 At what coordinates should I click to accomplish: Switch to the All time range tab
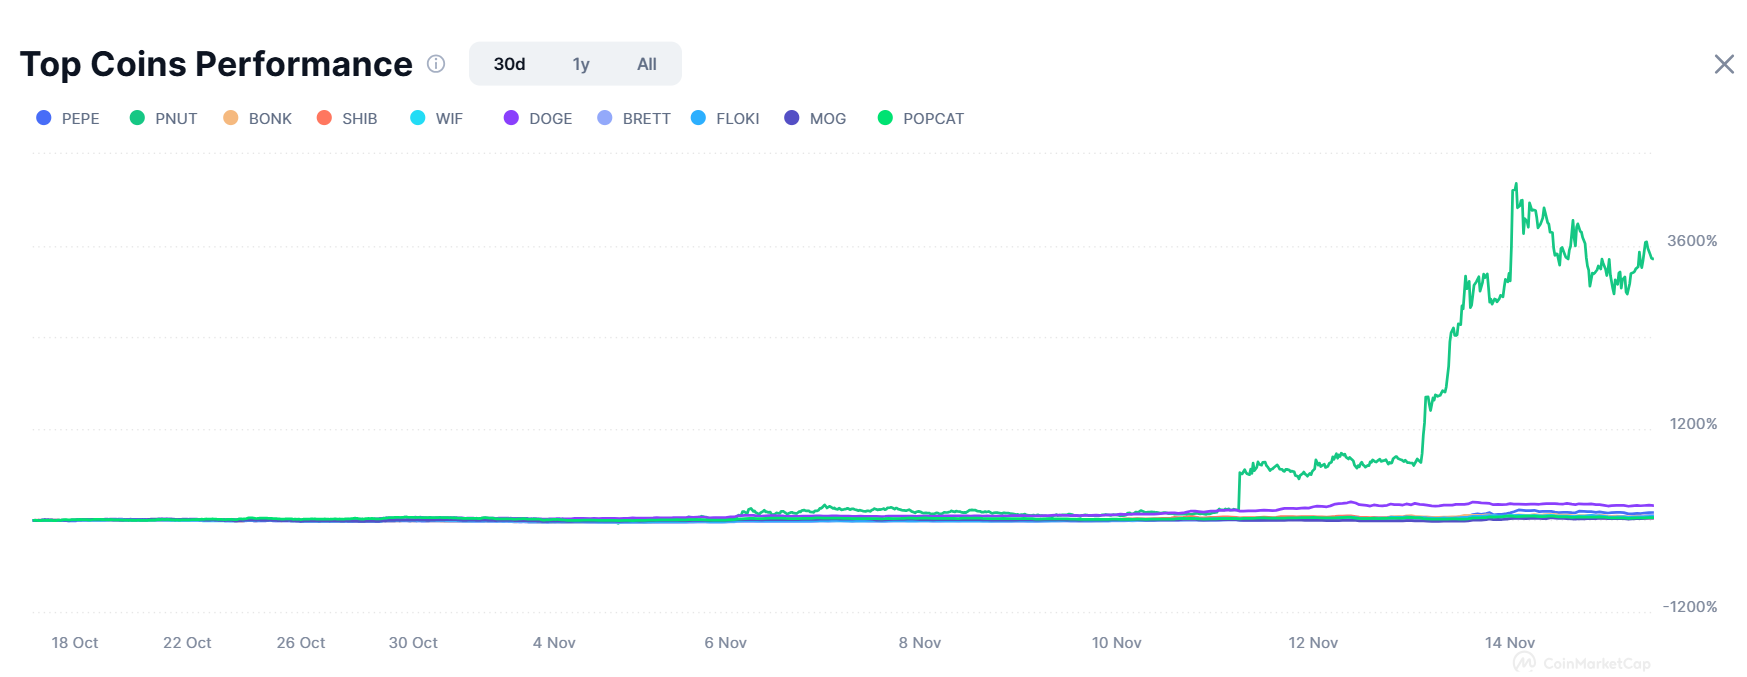pyautogui.click(x=647, y=64)
